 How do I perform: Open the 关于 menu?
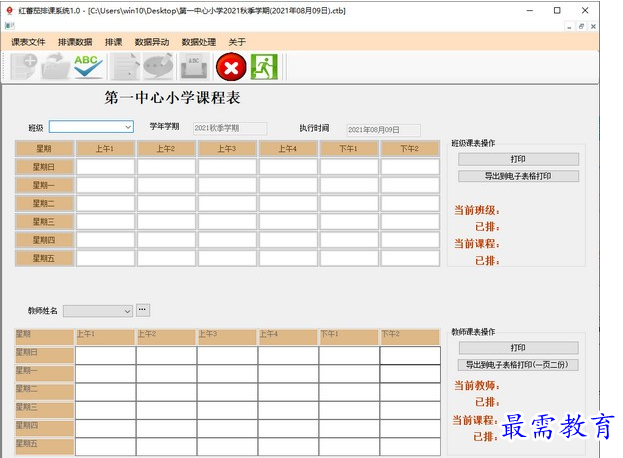click(x=237, y=42)
